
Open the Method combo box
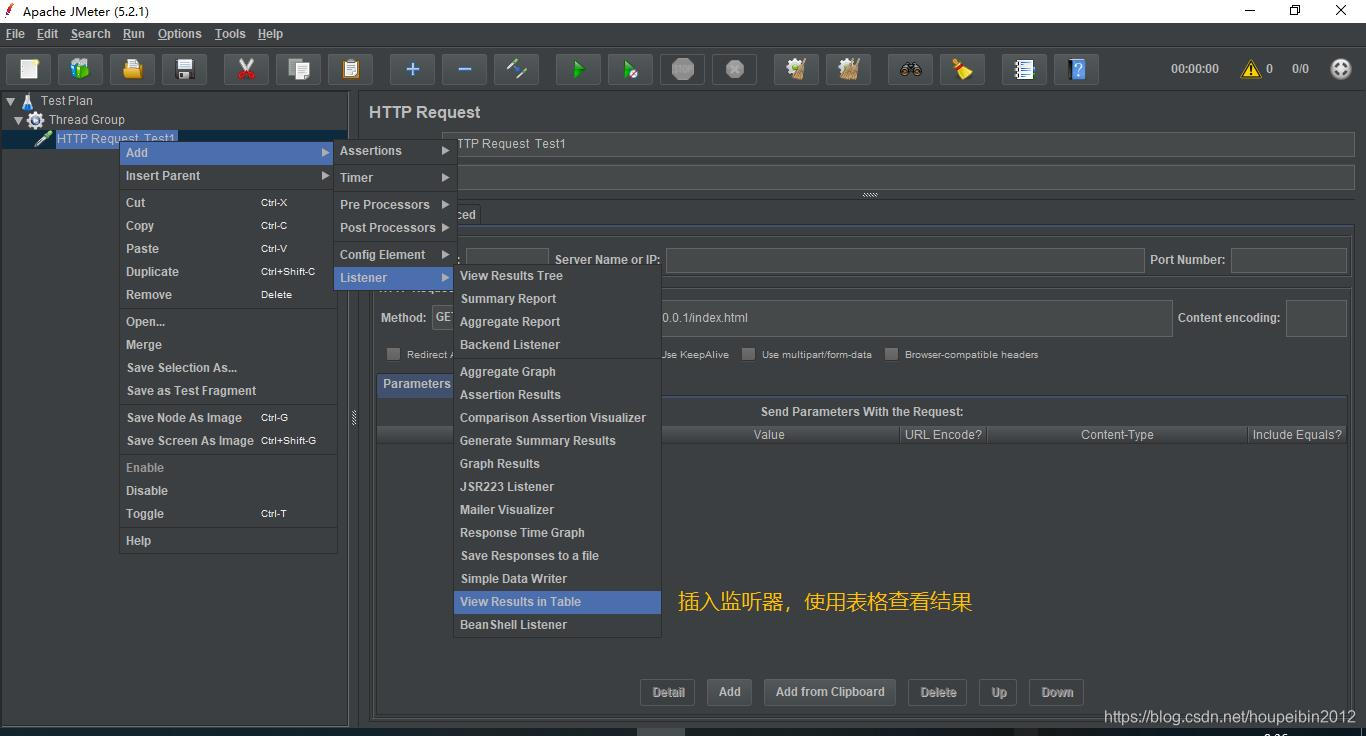[443, 318]
